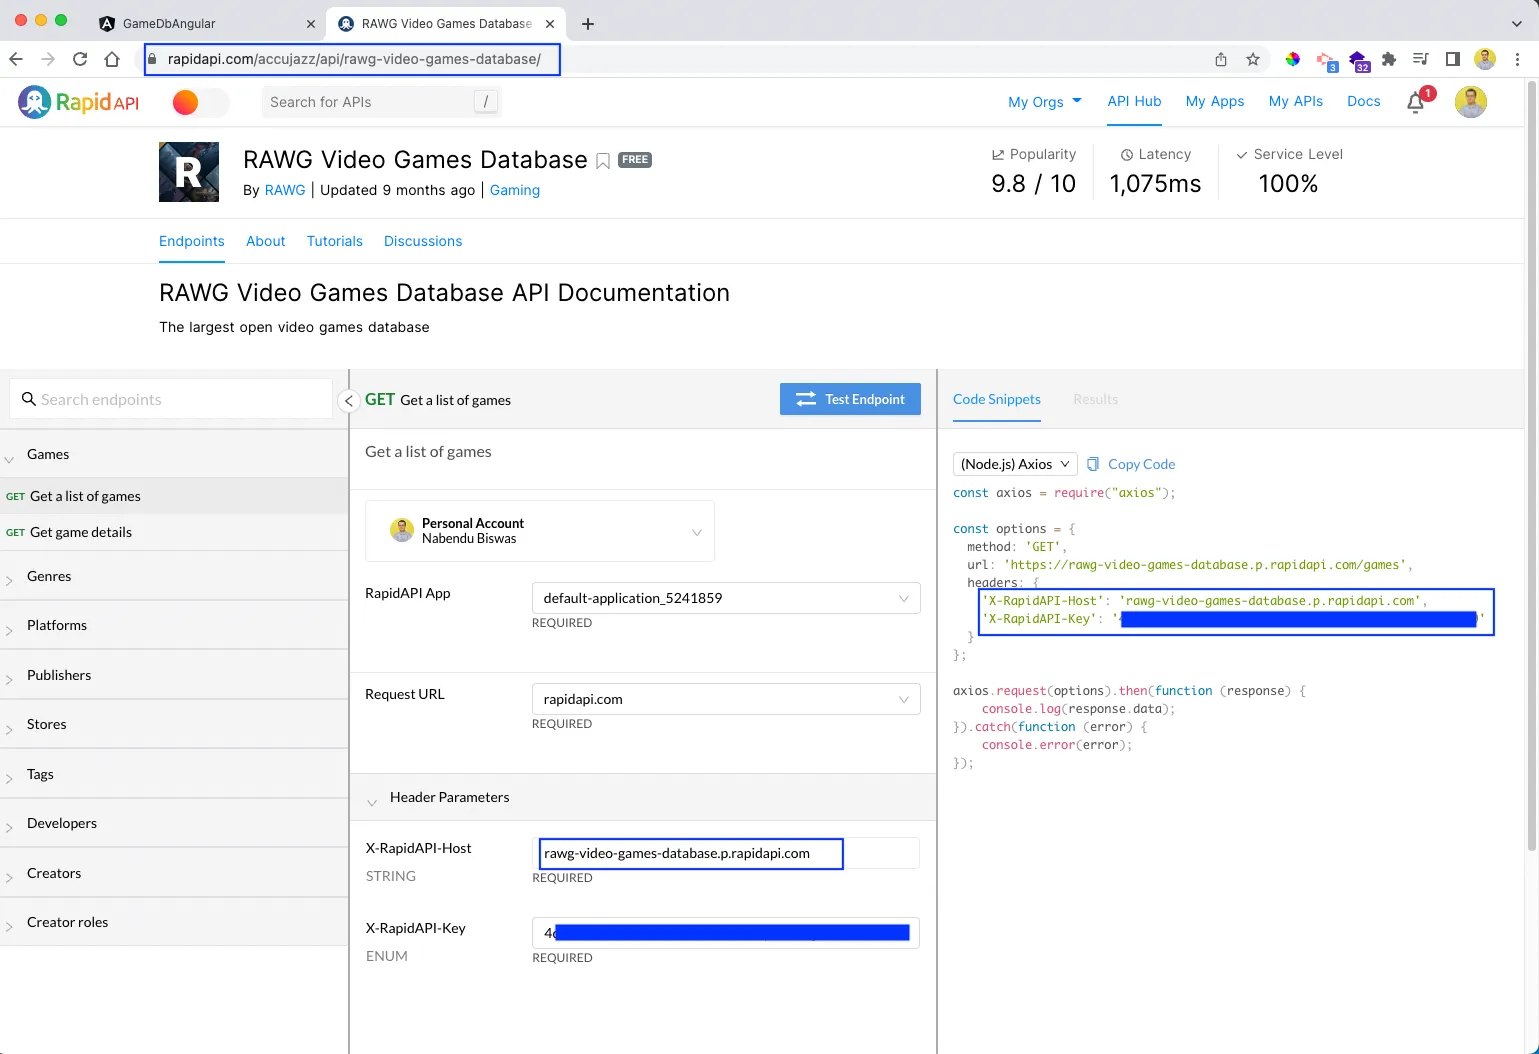Select the Code Snippets tab
The image size is (1539, 1054).
point(997,399)
